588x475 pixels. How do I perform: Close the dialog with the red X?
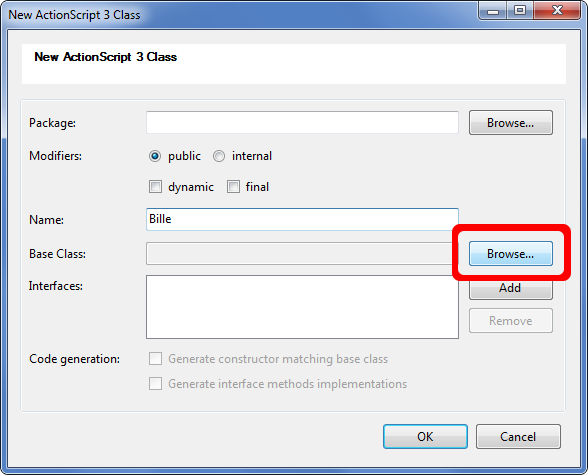click(x=557, y=10)
